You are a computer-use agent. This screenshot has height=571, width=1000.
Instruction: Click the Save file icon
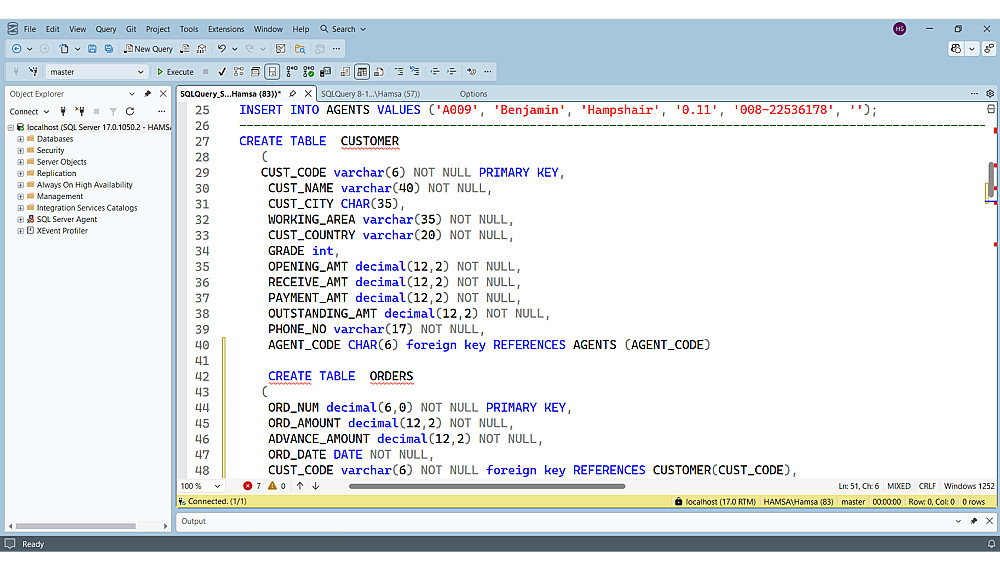click(x=93, y=48)
